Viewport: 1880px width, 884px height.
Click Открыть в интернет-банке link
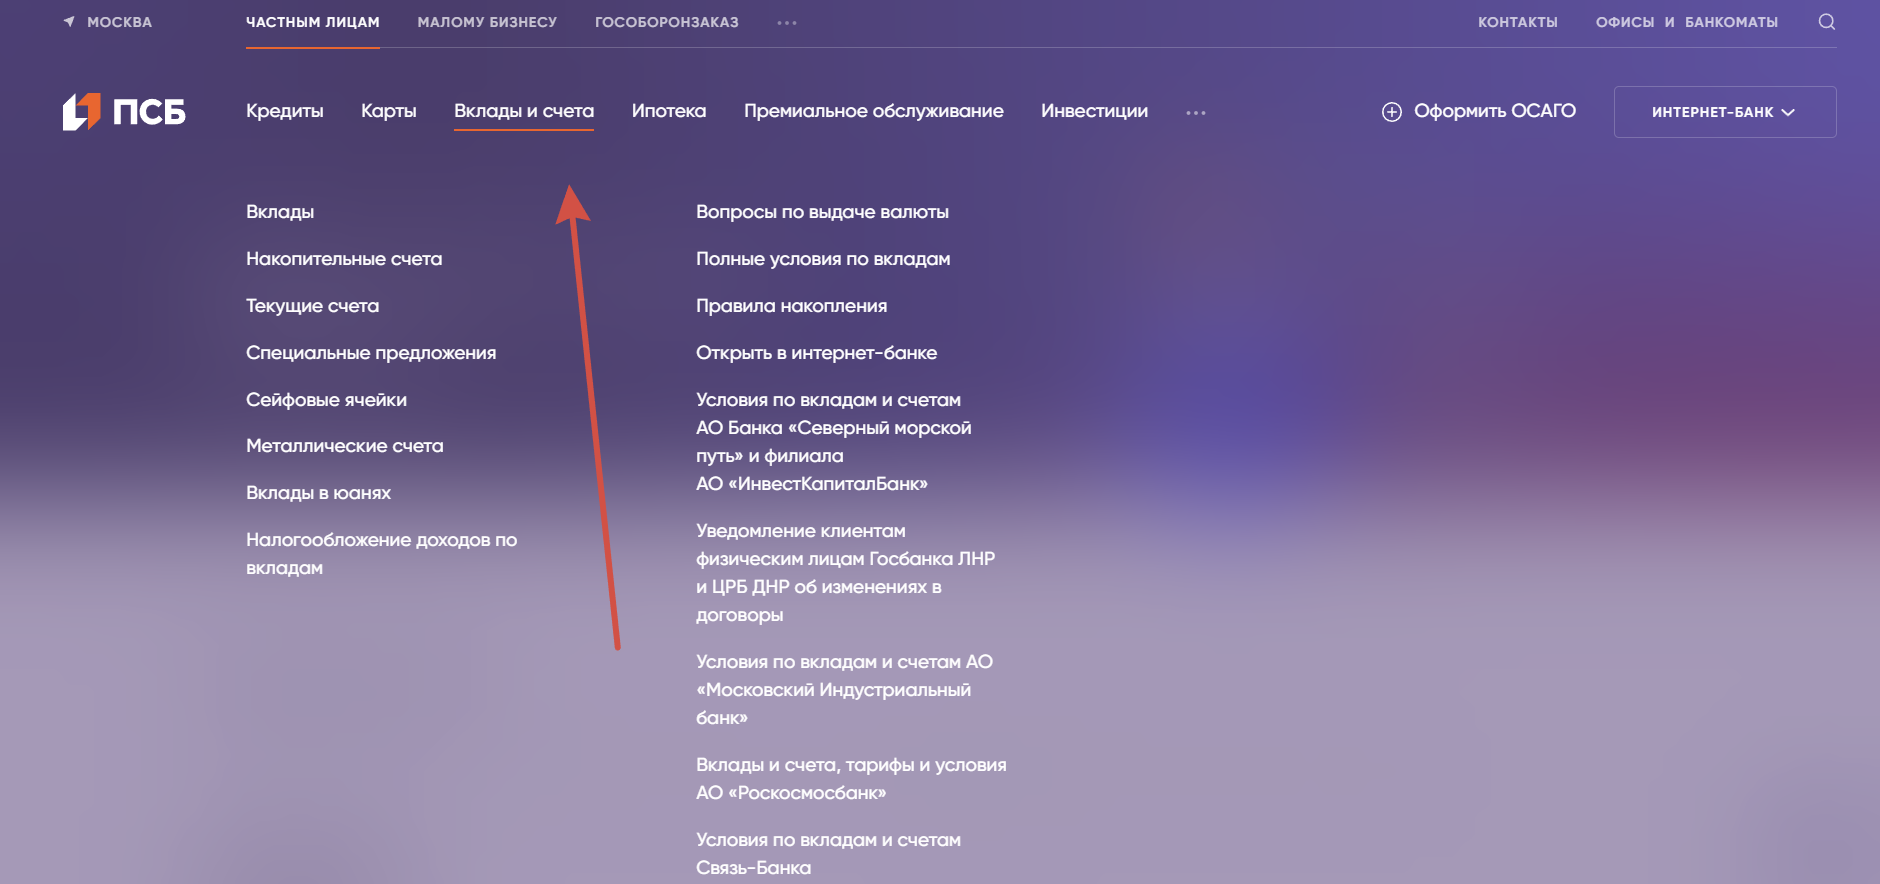[x=817, y=353]
